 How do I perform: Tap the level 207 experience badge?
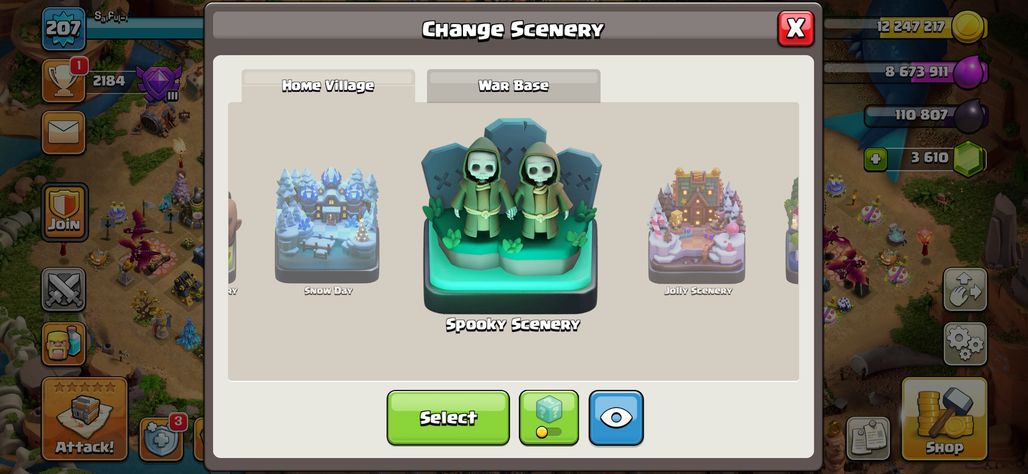coord(64,28)
